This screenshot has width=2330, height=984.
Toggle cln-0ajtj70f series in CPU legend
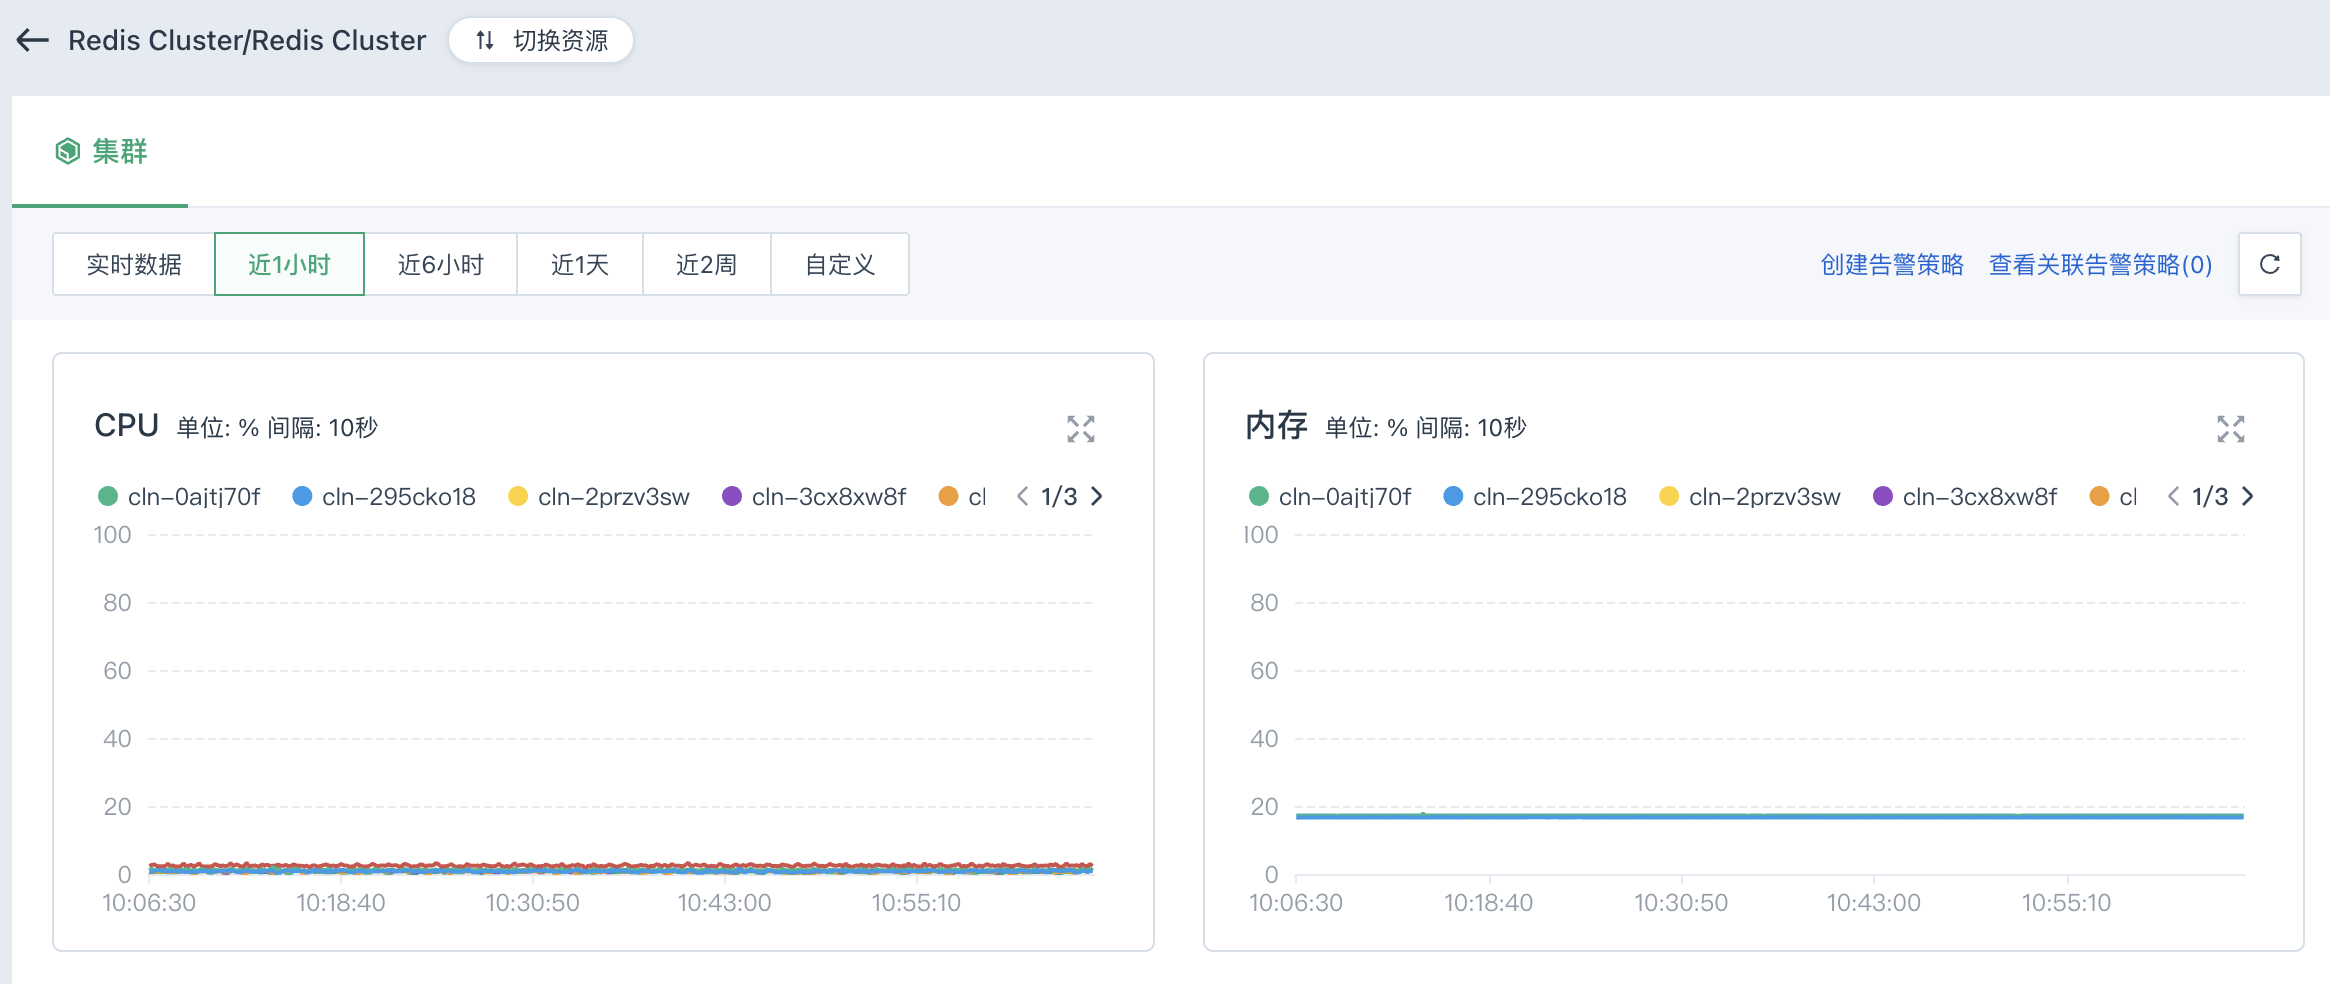(x=179, y=497)
